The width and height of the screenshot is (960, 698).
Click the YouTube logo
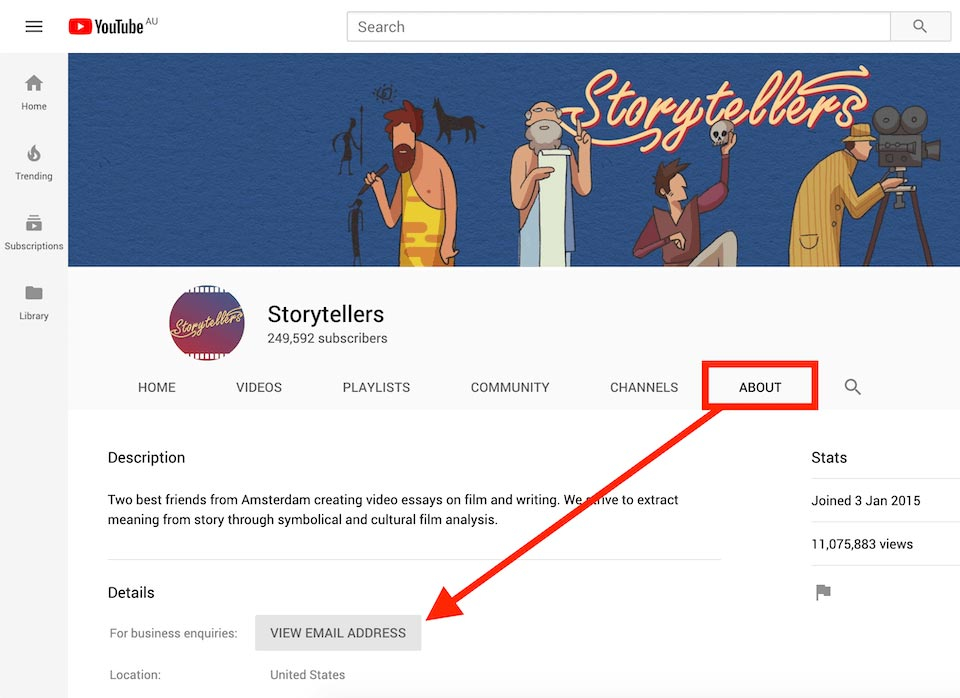coord(106,27)
